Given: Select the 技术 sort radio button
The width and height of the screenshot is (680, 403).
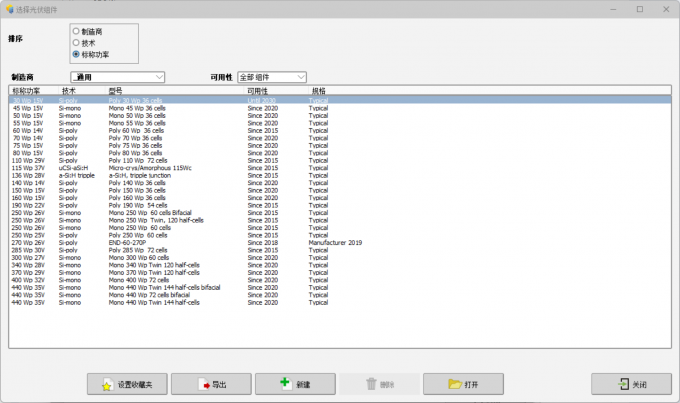Looking at the screenshot, I should tap(76, 43).
